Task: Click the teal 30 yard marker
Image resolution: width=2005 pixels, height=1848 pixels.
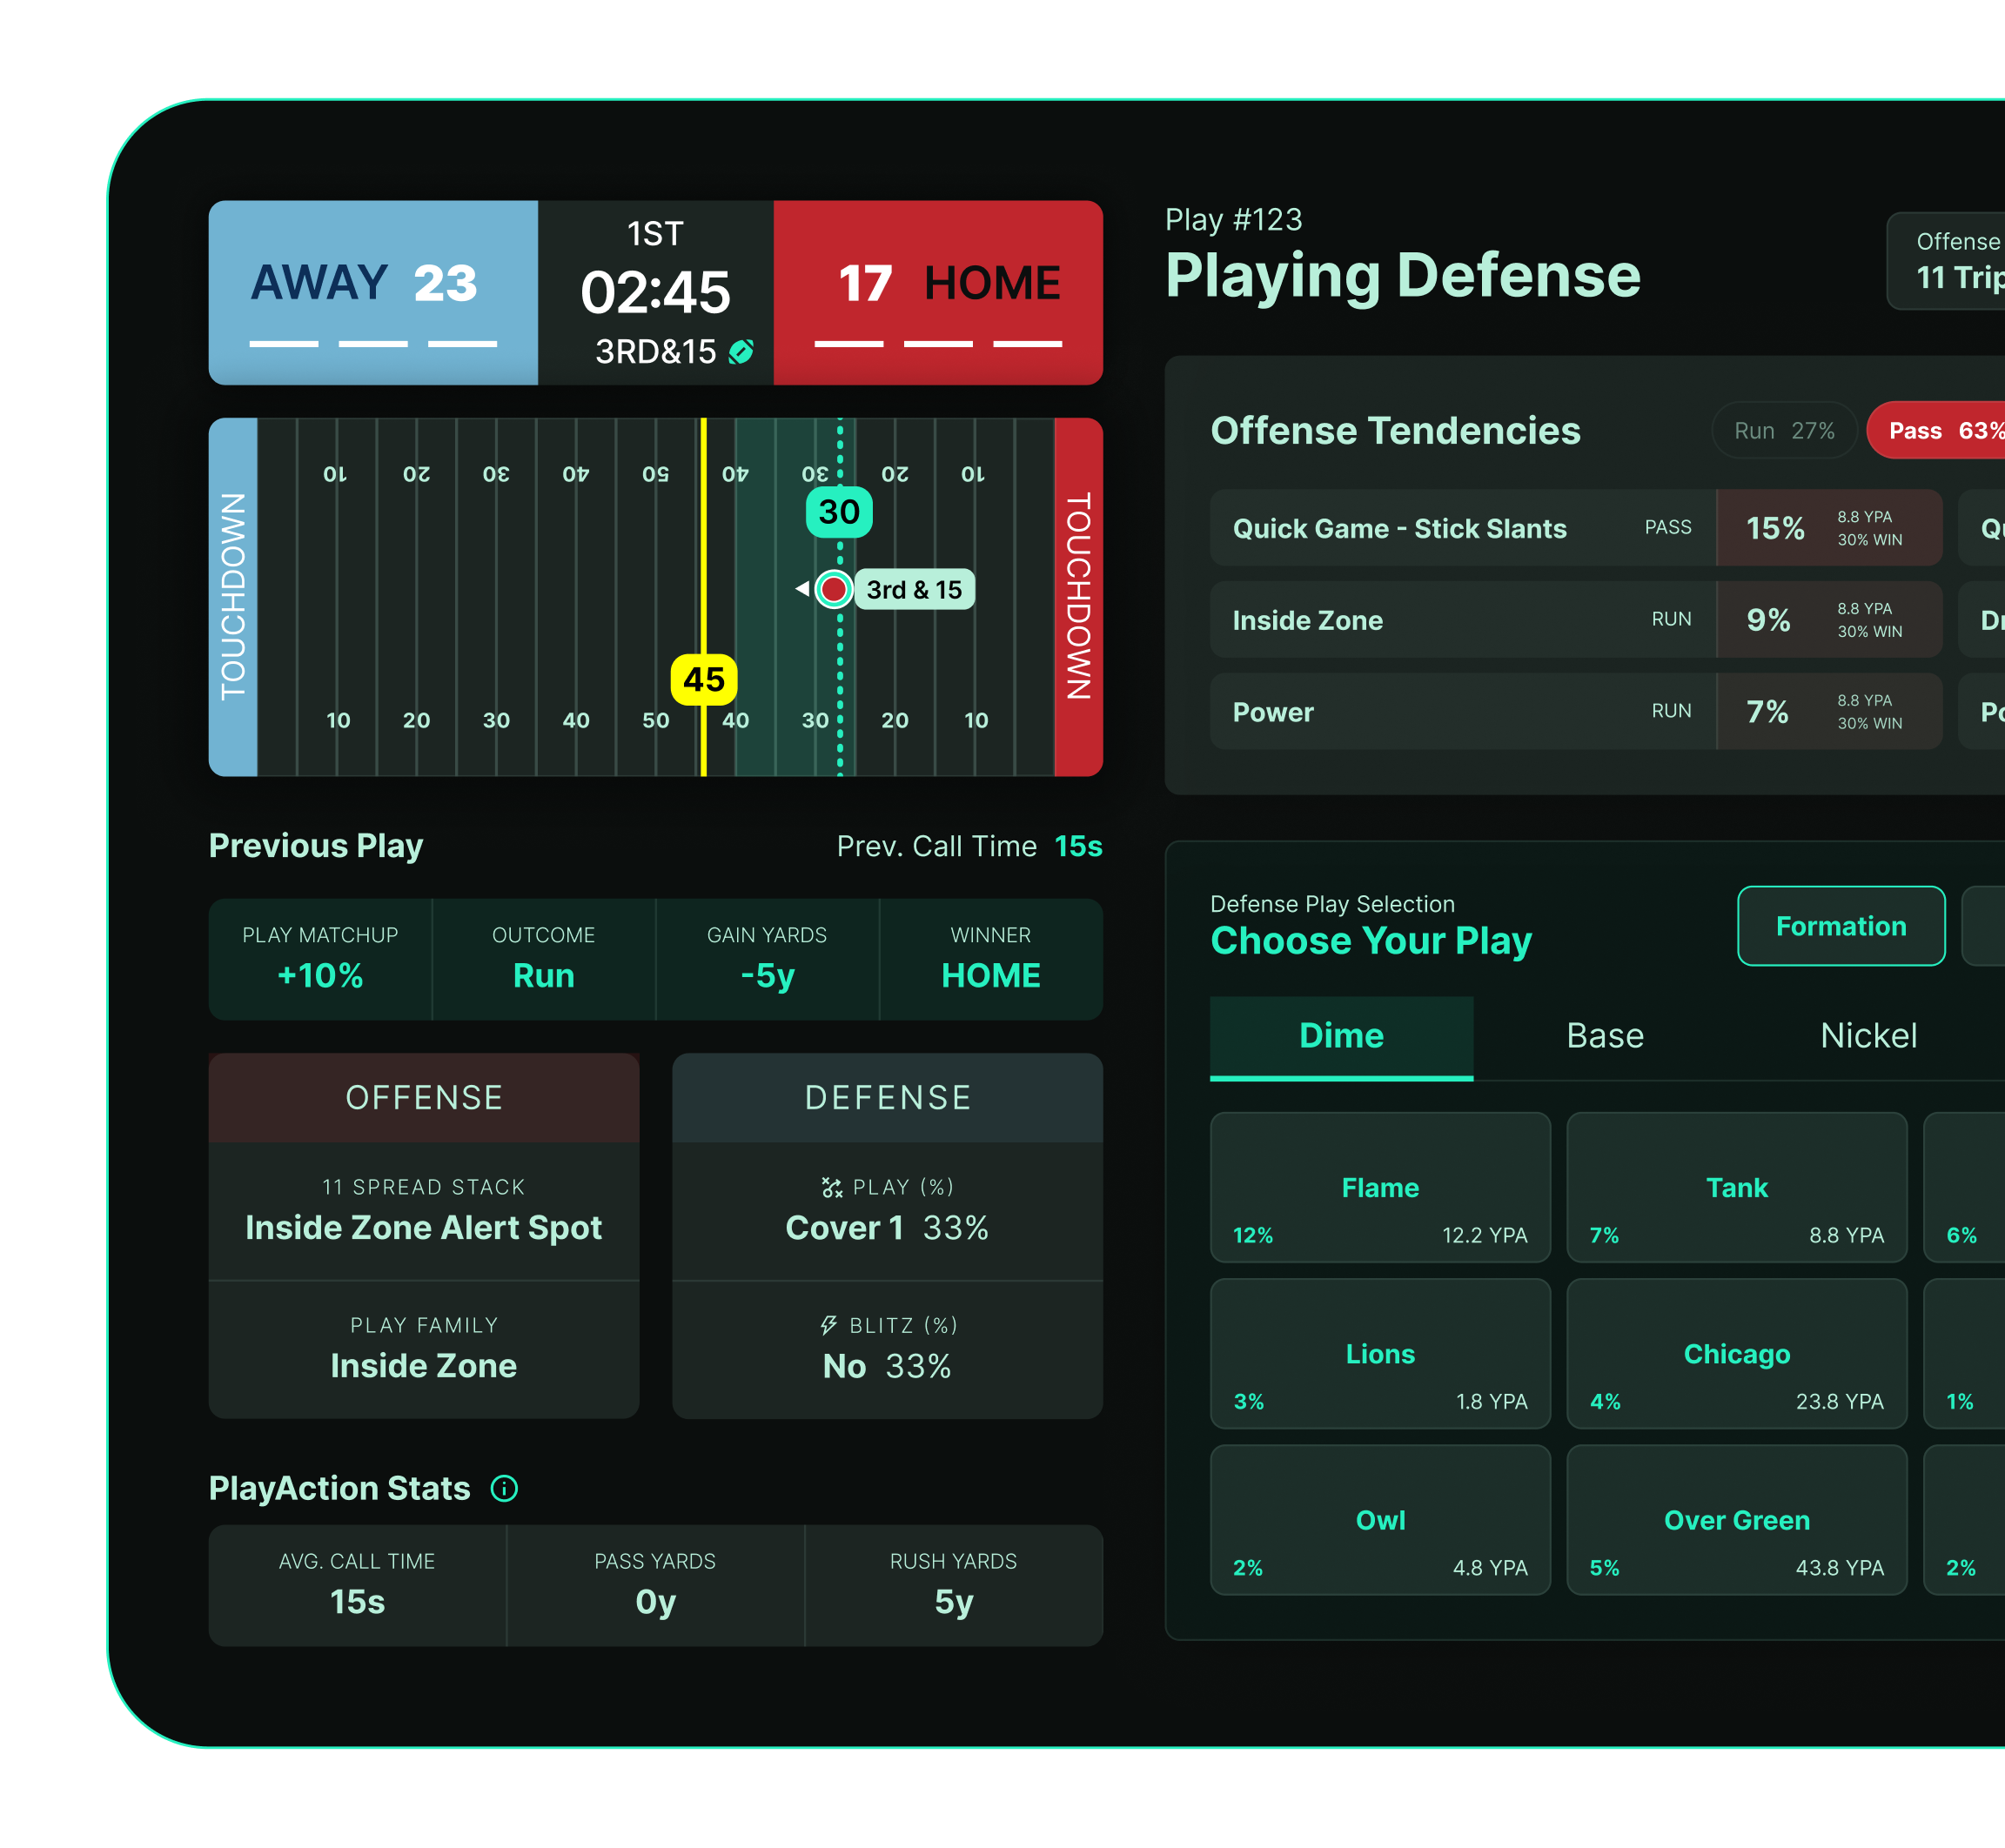Action: (838, 512)
